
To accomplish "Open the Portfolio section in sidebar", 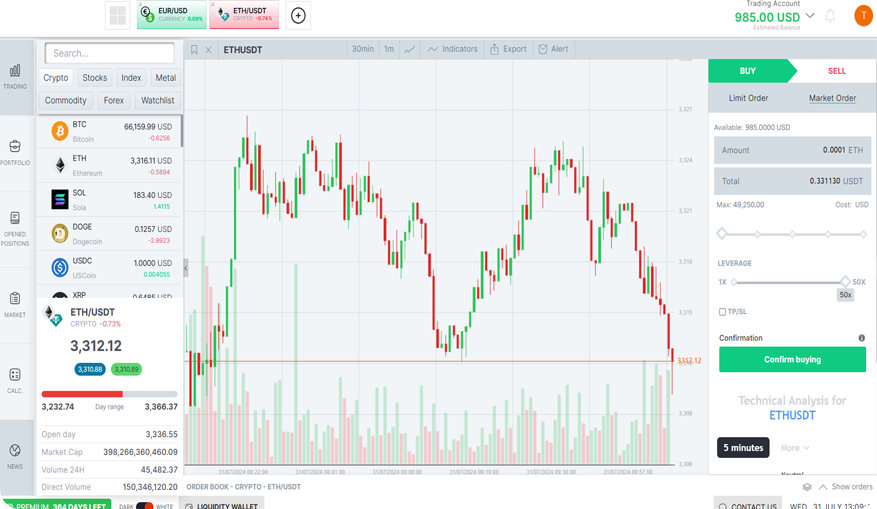I will (15, 151).
